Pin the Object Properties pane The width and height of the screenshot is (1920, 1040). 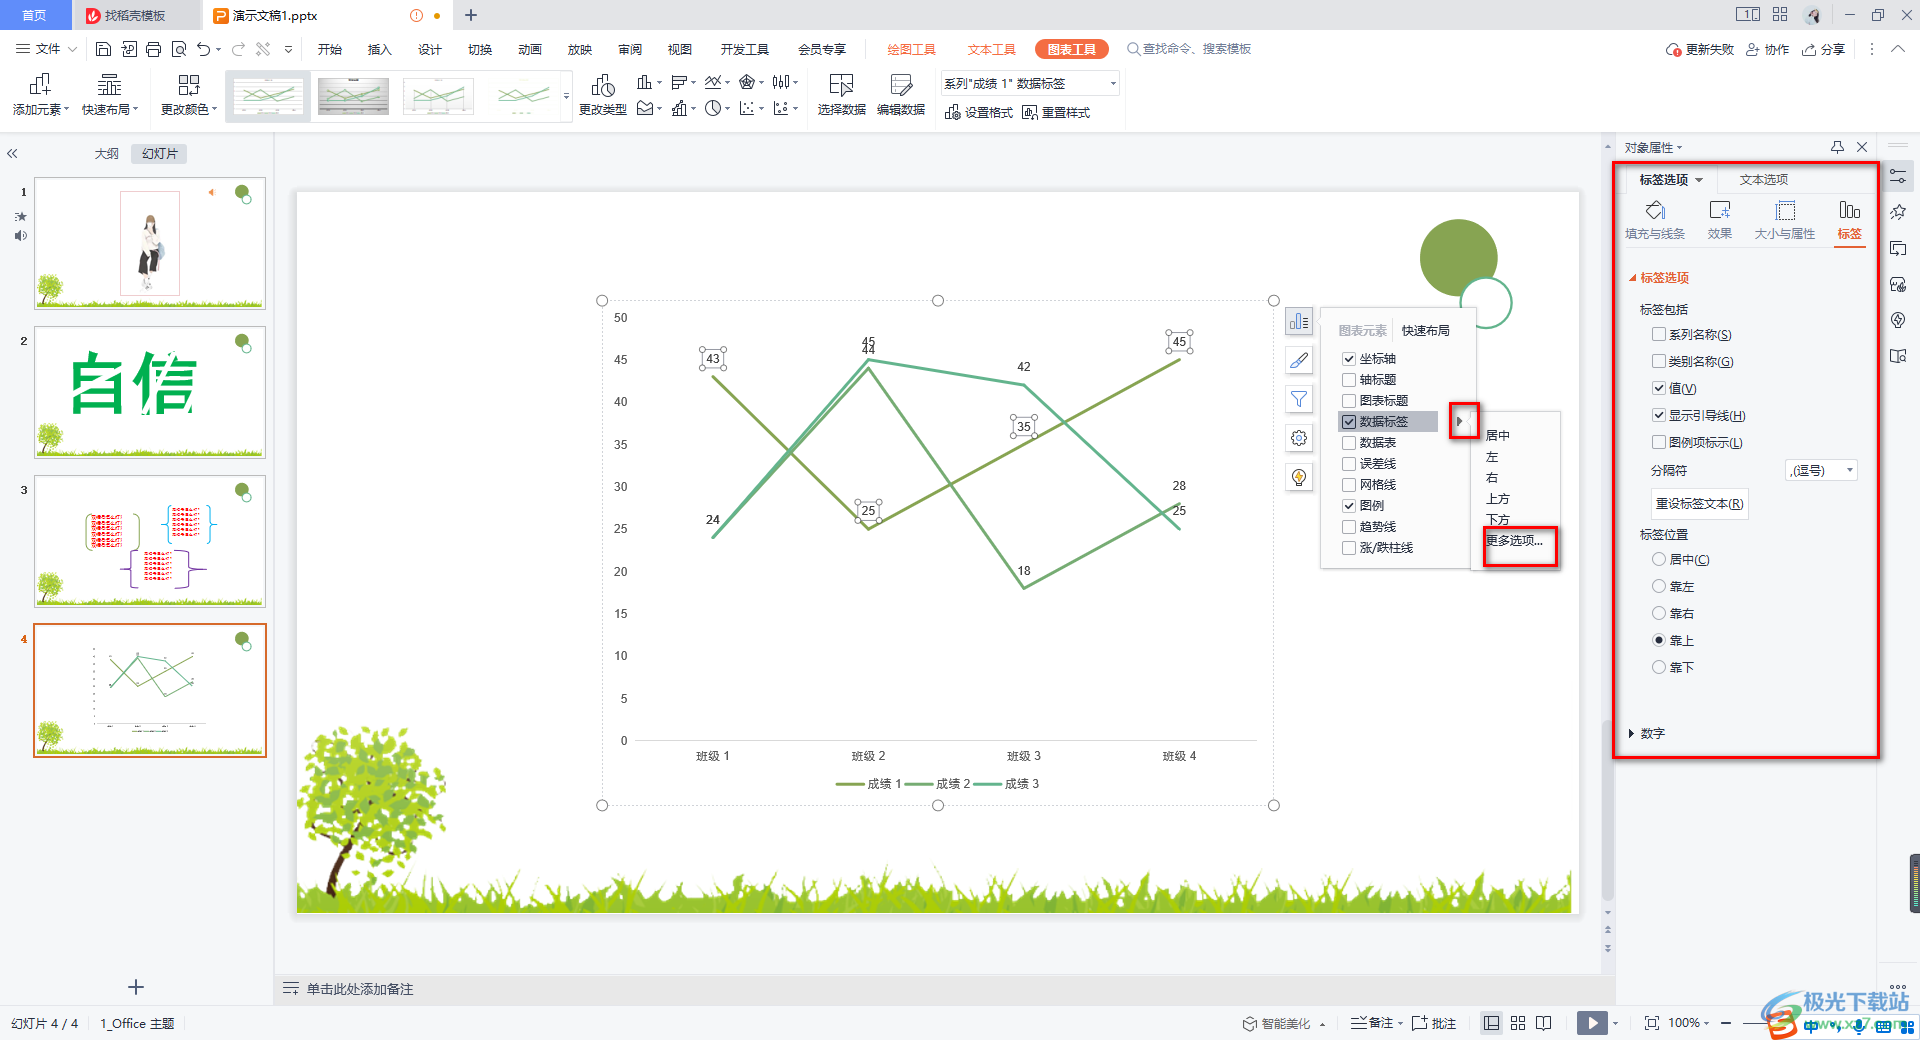(1837, 147)
